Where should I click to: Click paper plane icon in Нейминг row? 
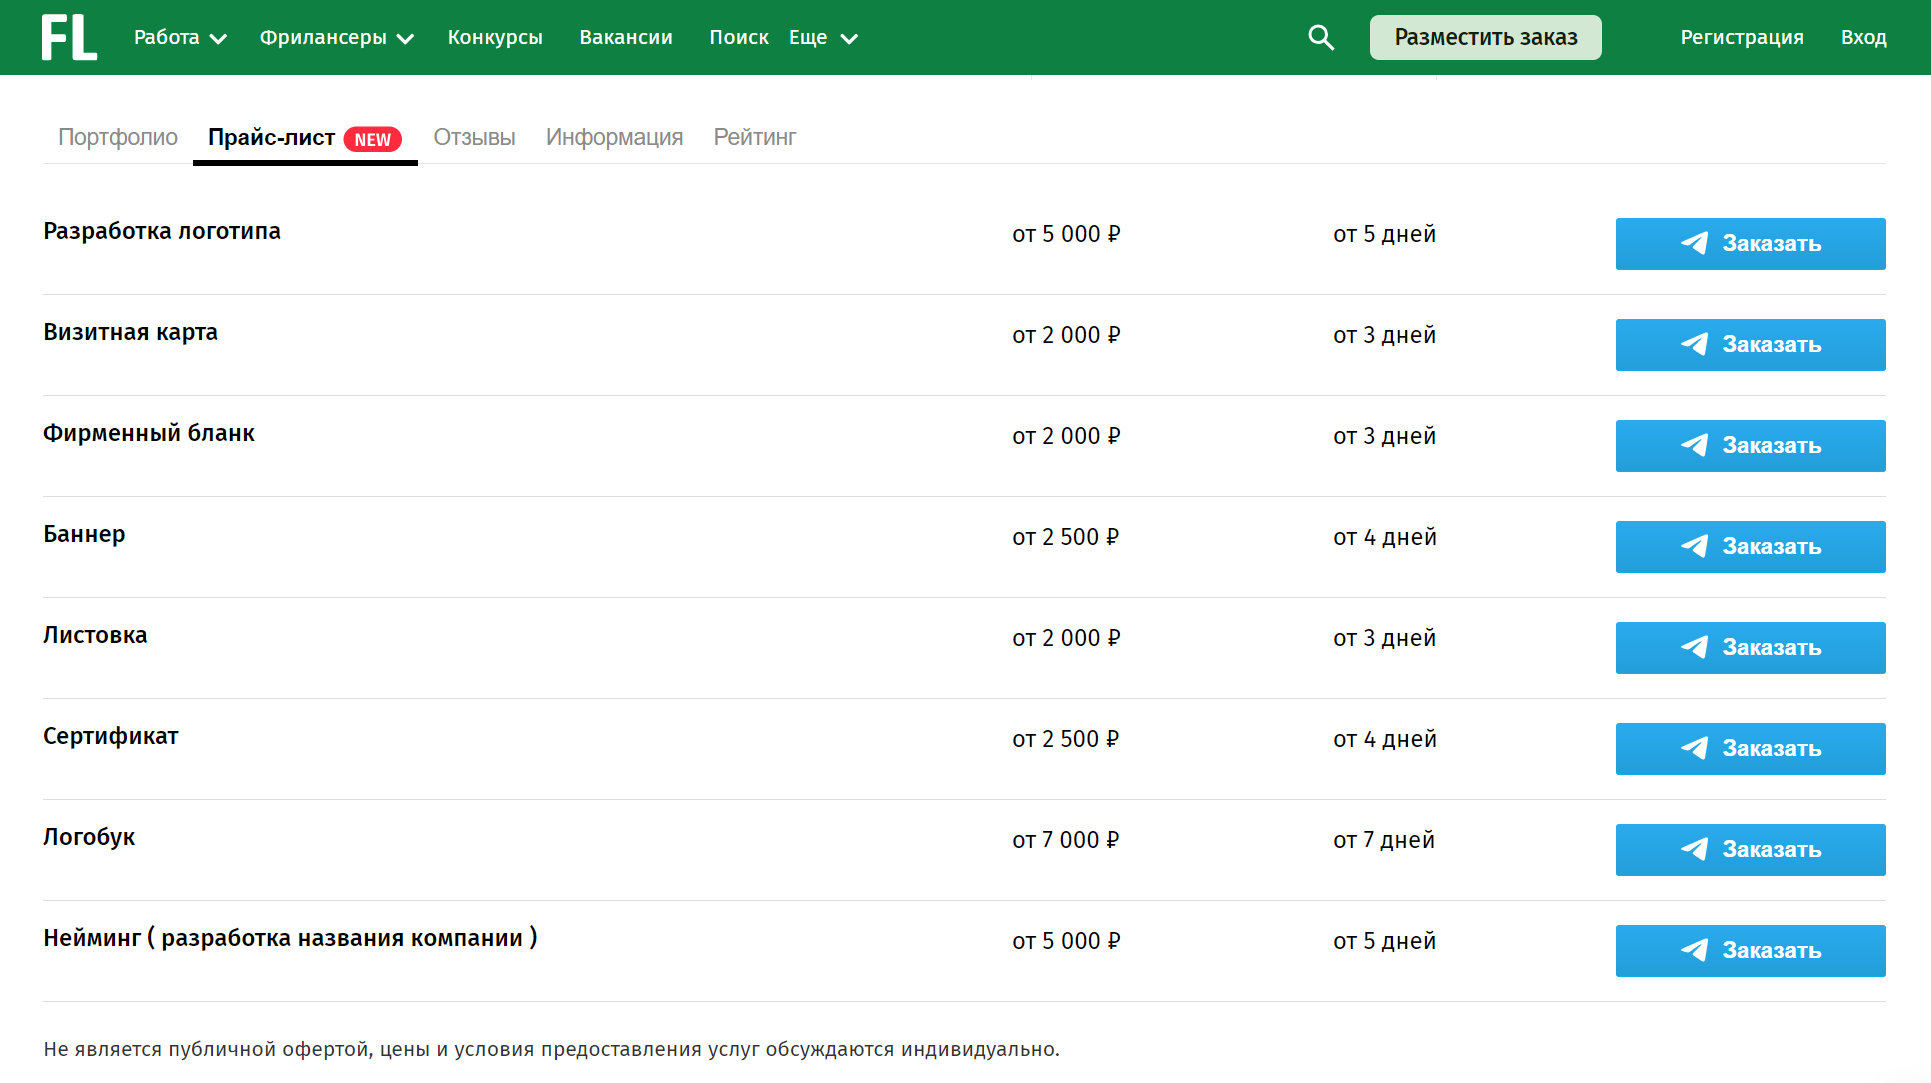[1694, 950]
